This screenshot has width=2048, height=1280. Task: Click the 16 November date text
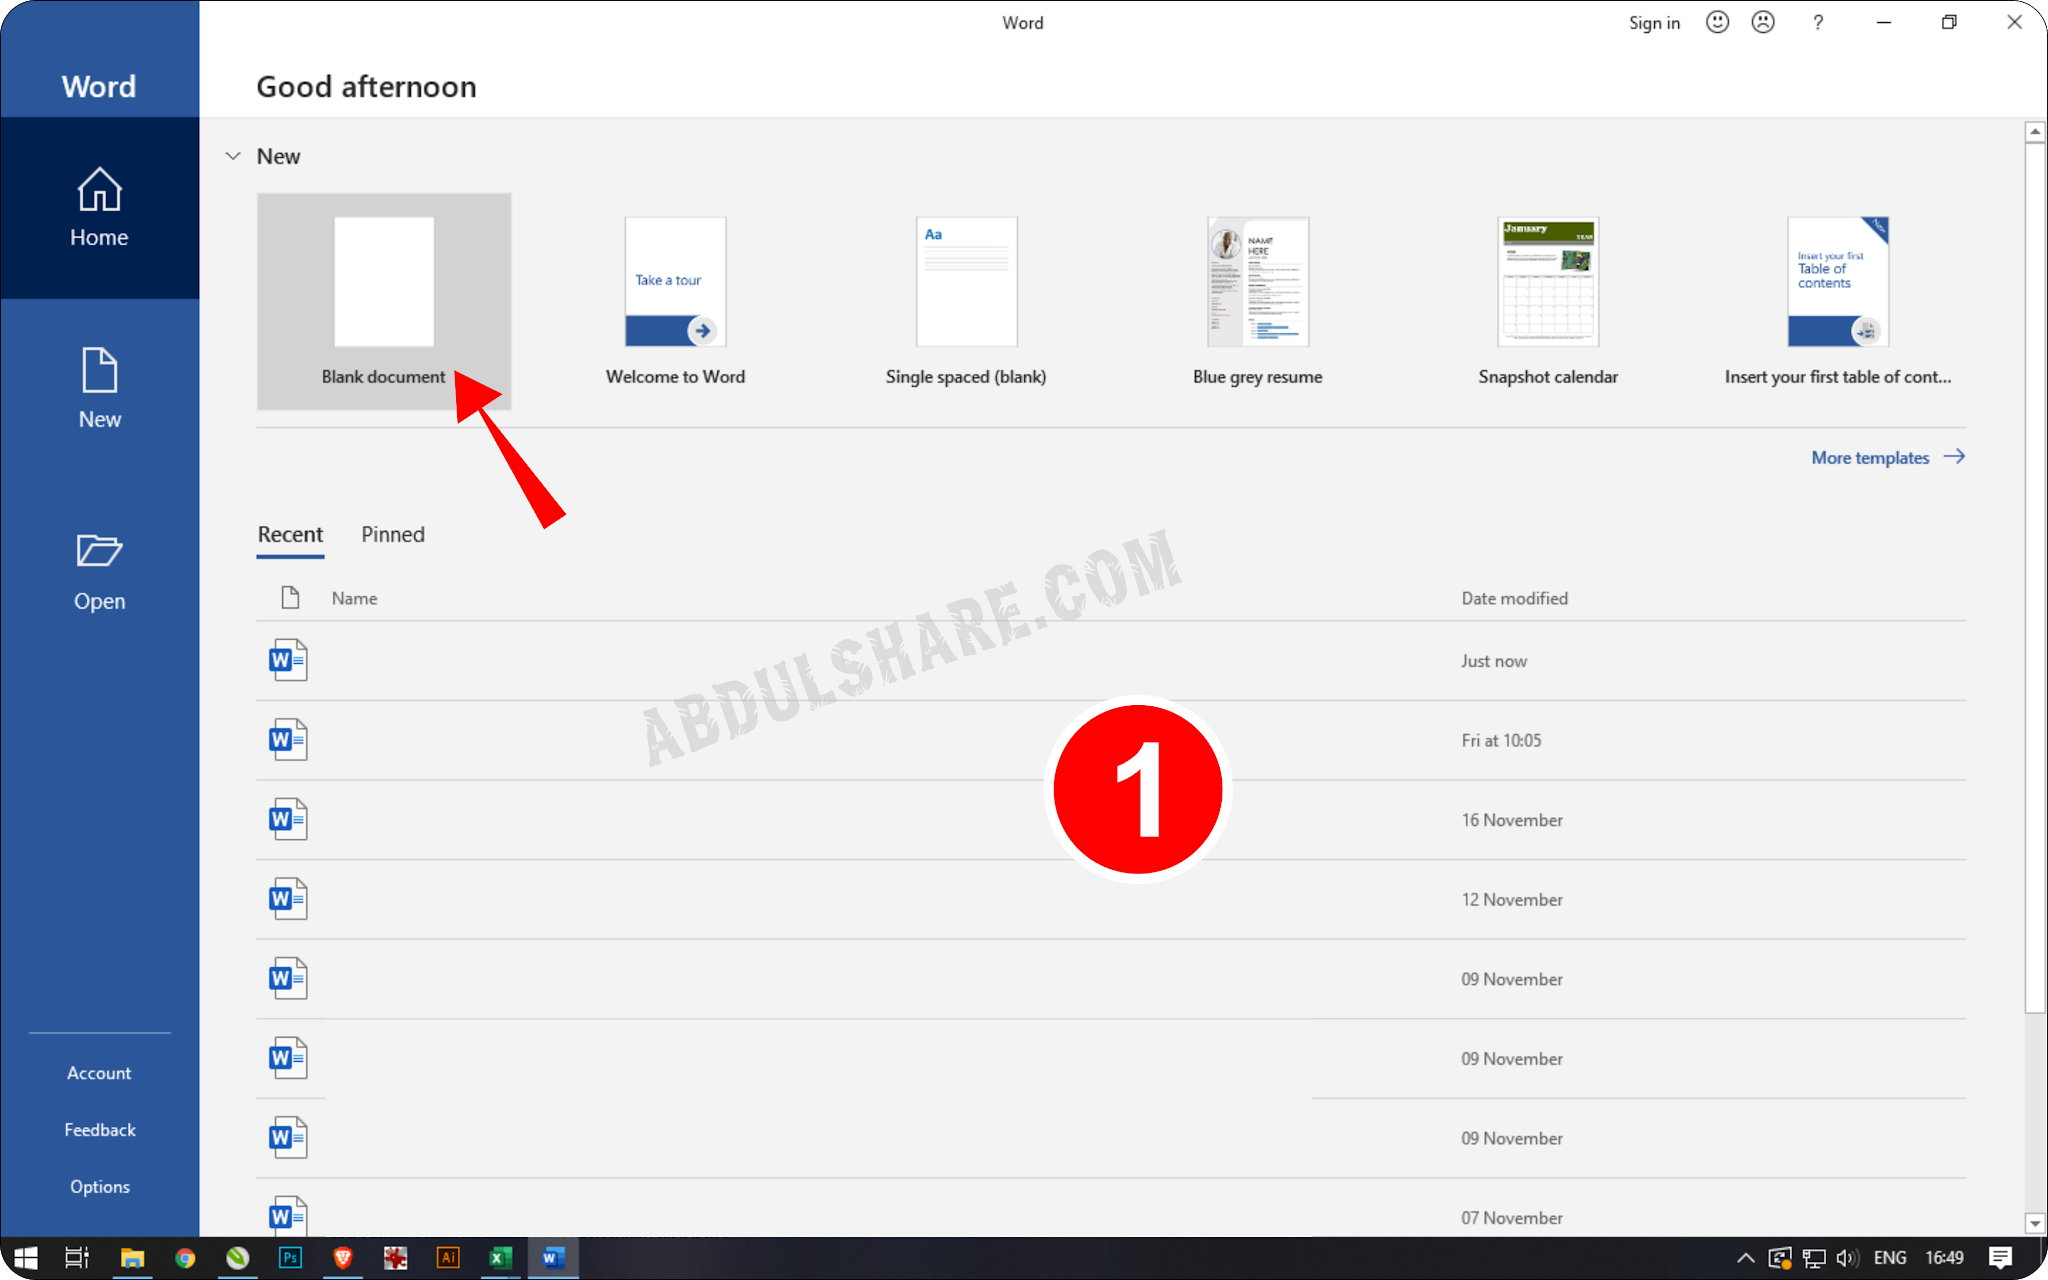pos(1512,820)
